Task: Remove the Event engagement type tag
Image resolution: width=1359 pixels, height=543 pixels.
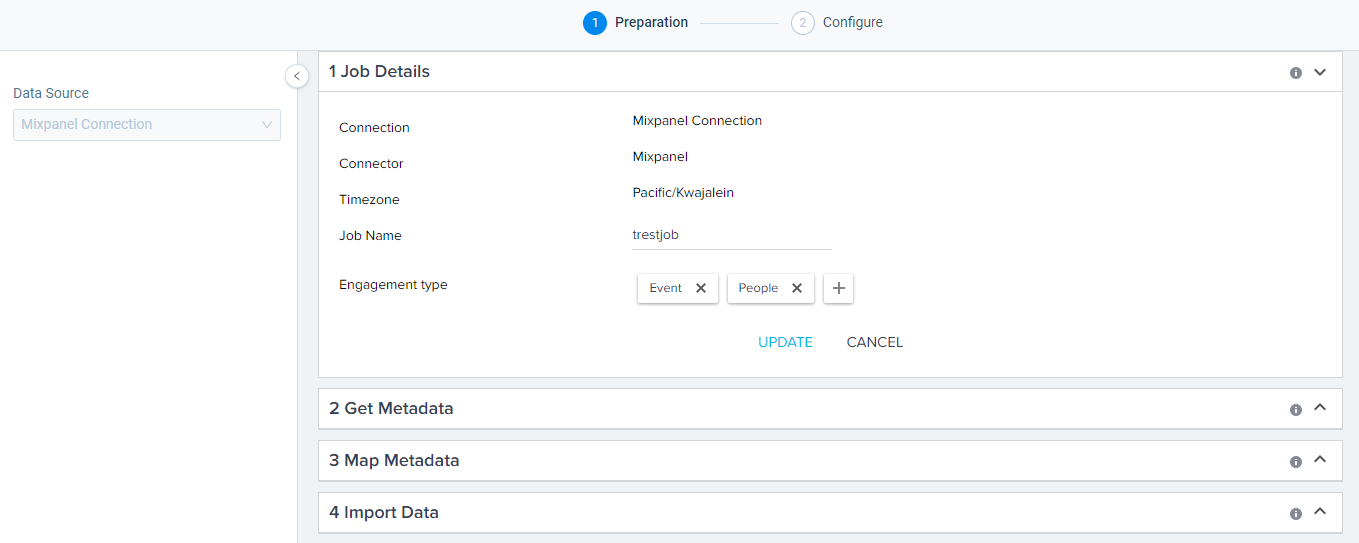Action: [701, 288]
